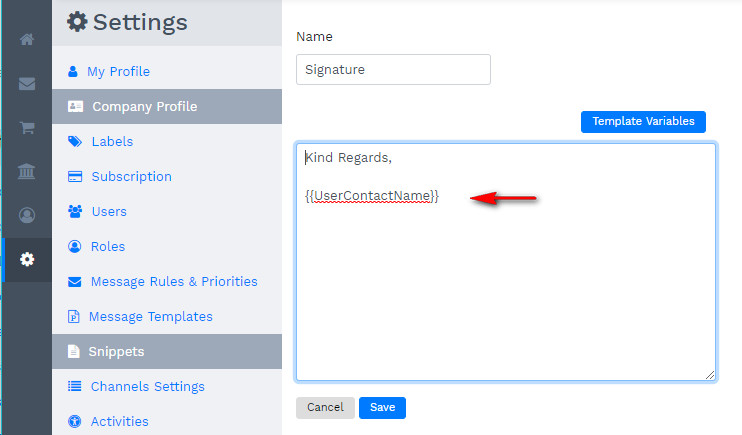Select Message Templates in settings list

(150, 317)
